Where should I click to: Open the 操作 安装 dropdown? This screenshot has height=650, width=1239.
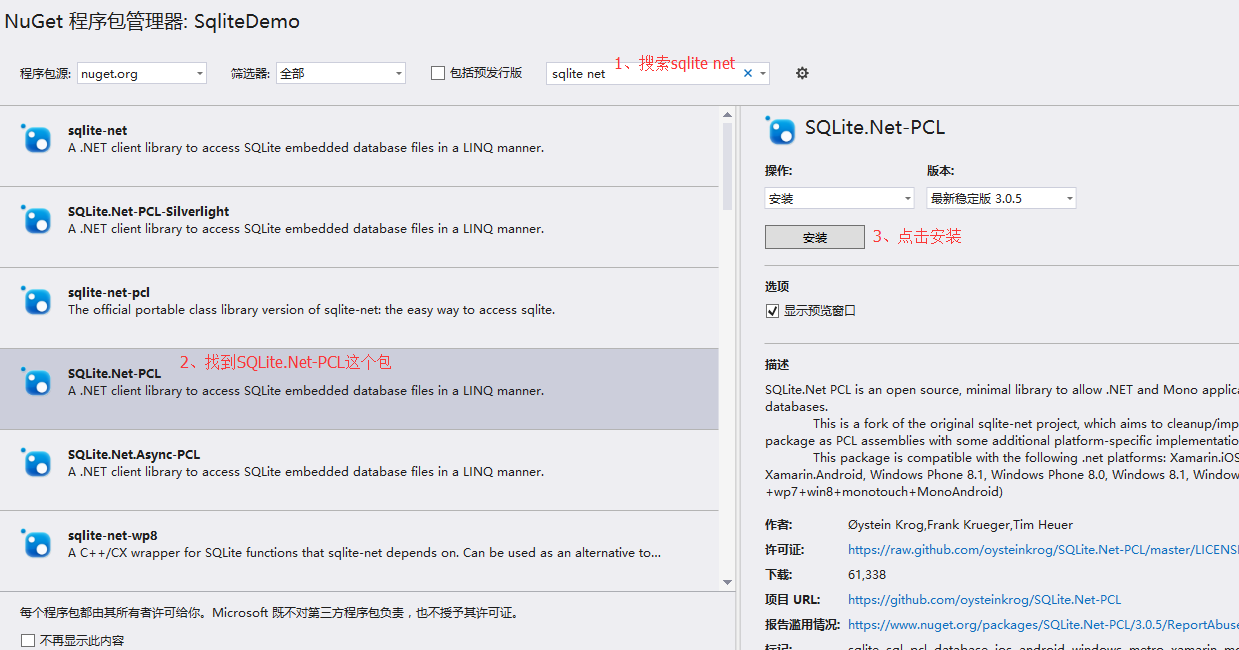coord(839,198)
